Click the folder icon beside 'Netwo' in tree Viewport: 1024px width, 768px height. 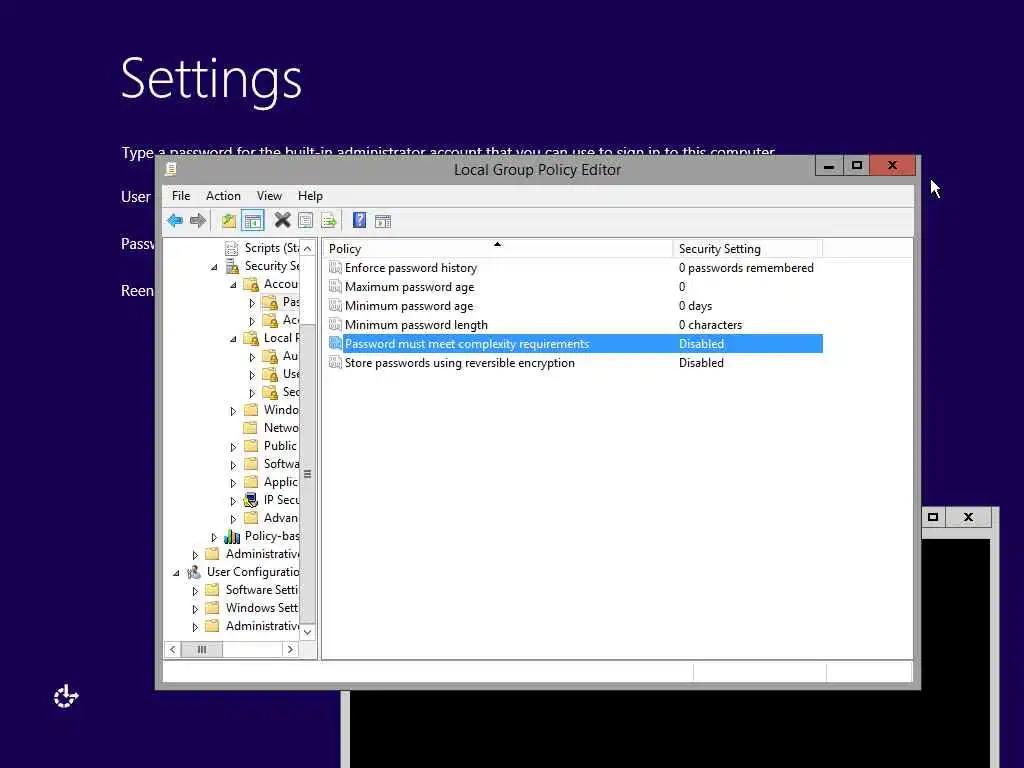251,428
